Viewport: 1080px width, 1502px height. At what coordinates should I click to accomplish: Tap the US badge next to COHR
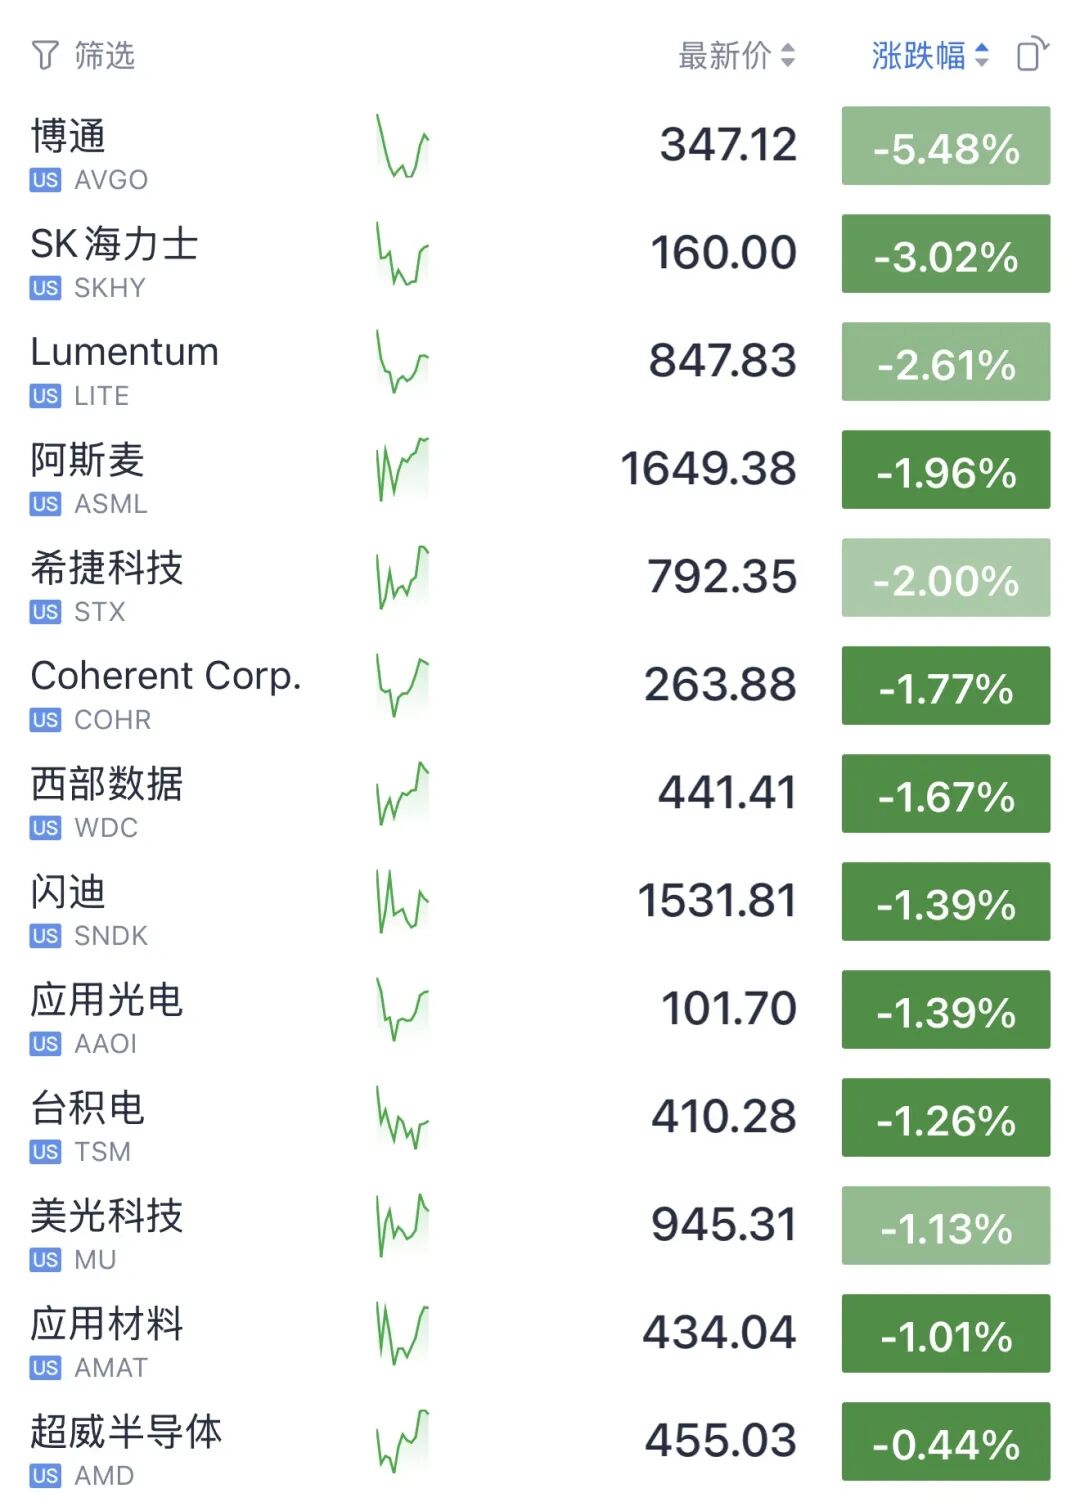(x=45, y=720)
